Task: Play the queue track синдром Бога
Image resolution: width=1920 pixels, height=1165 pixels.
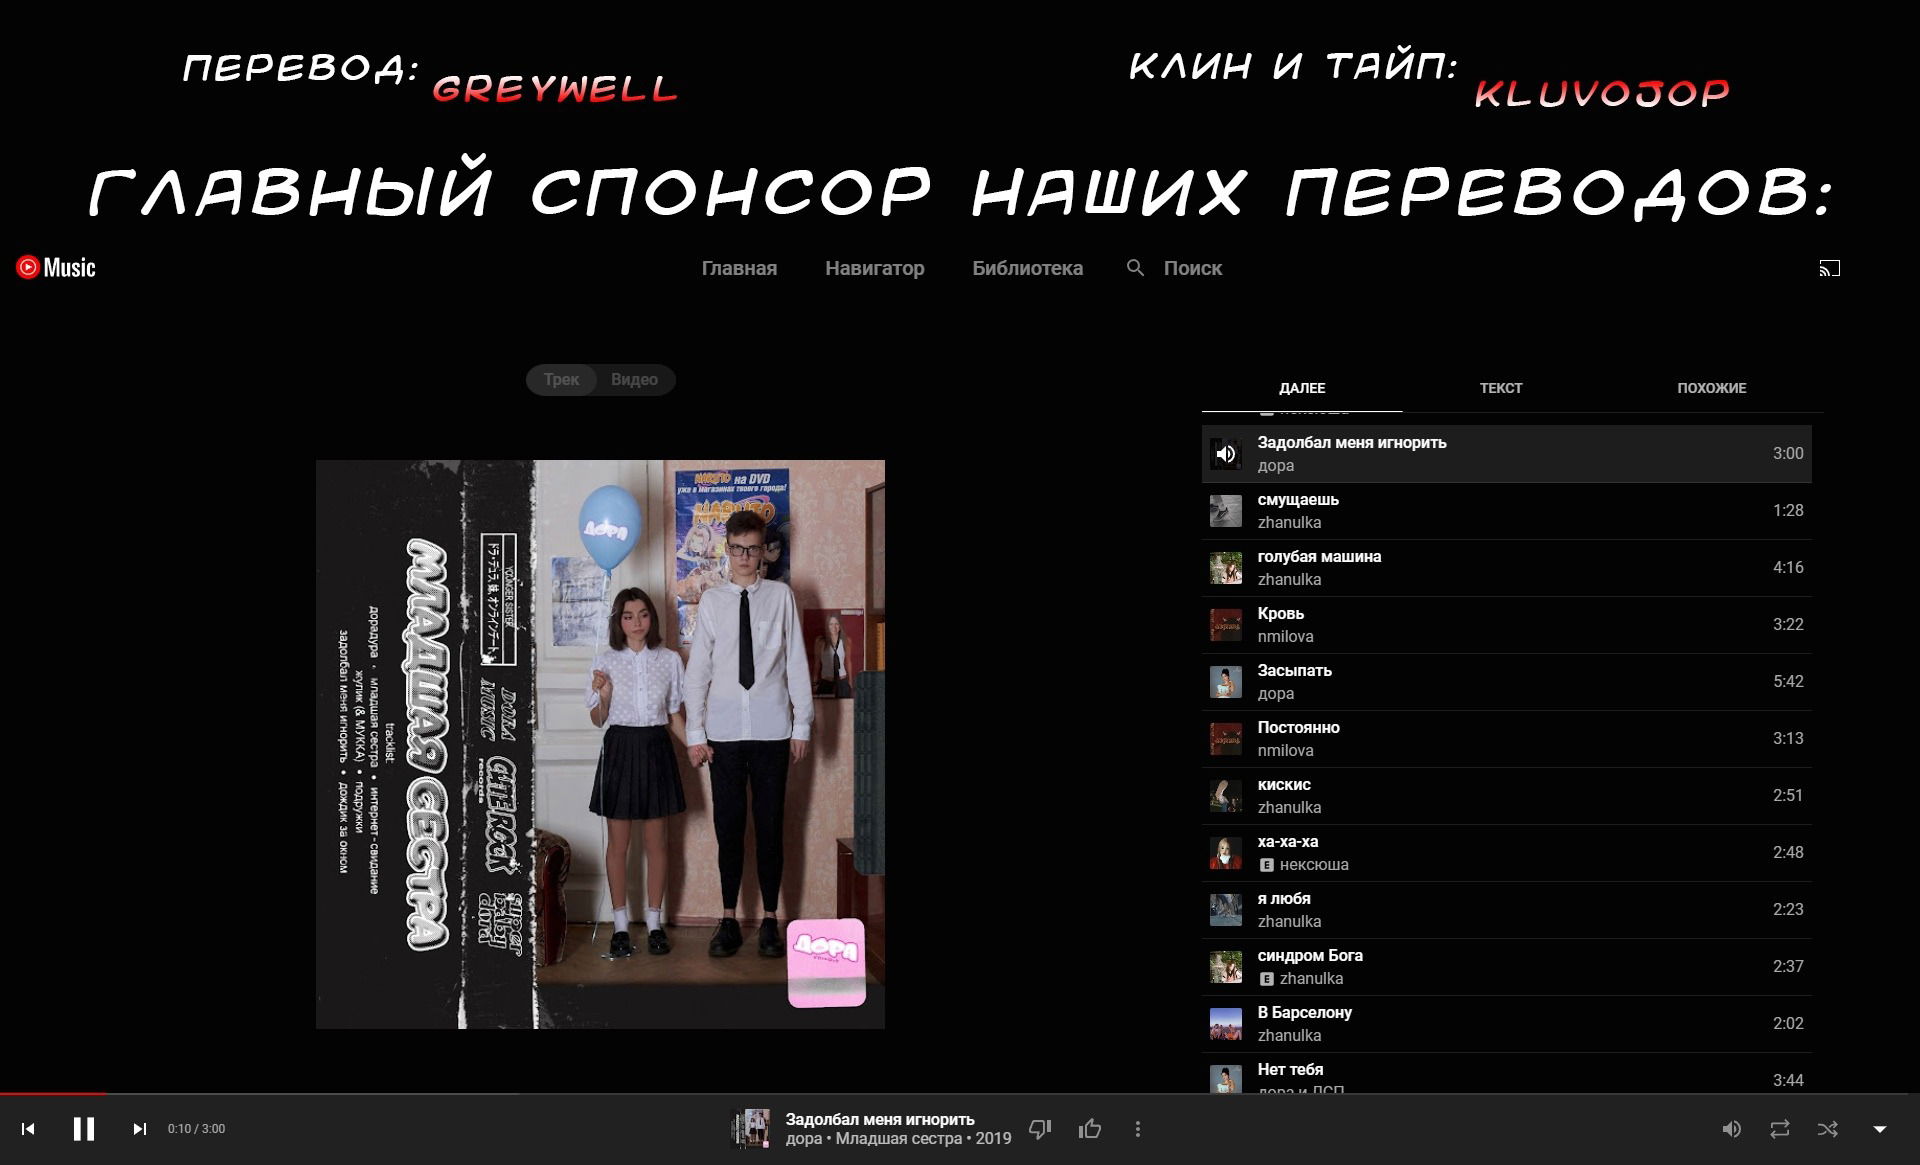Action: point(1507,967)
